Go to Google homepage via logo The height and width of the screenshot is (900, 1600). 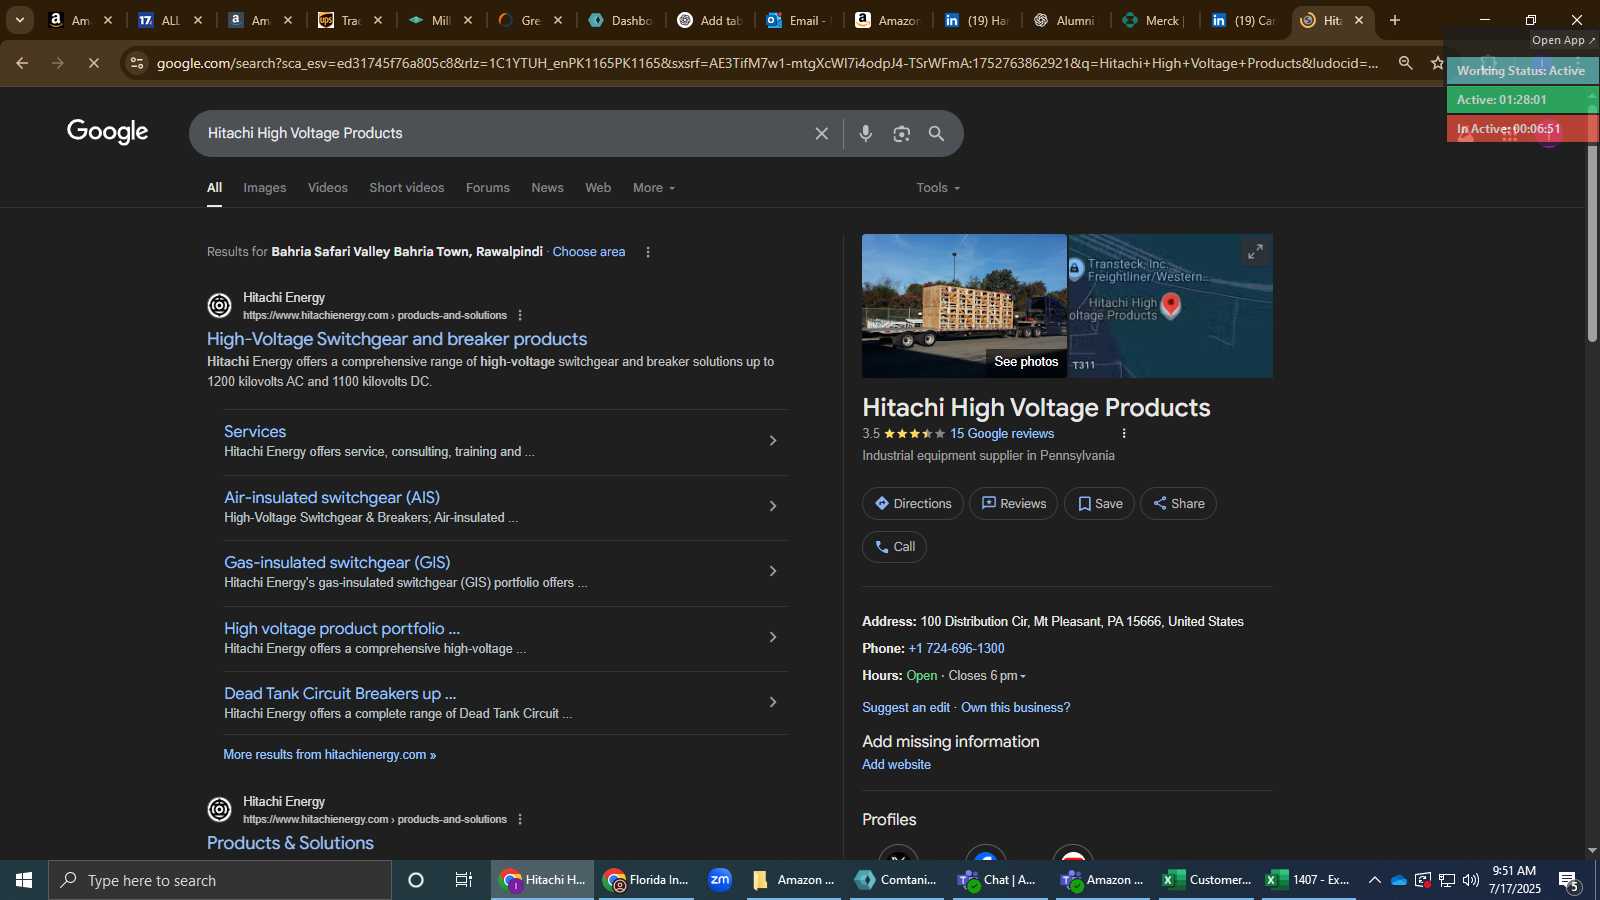pyautogui.click(x=108, y=132)
